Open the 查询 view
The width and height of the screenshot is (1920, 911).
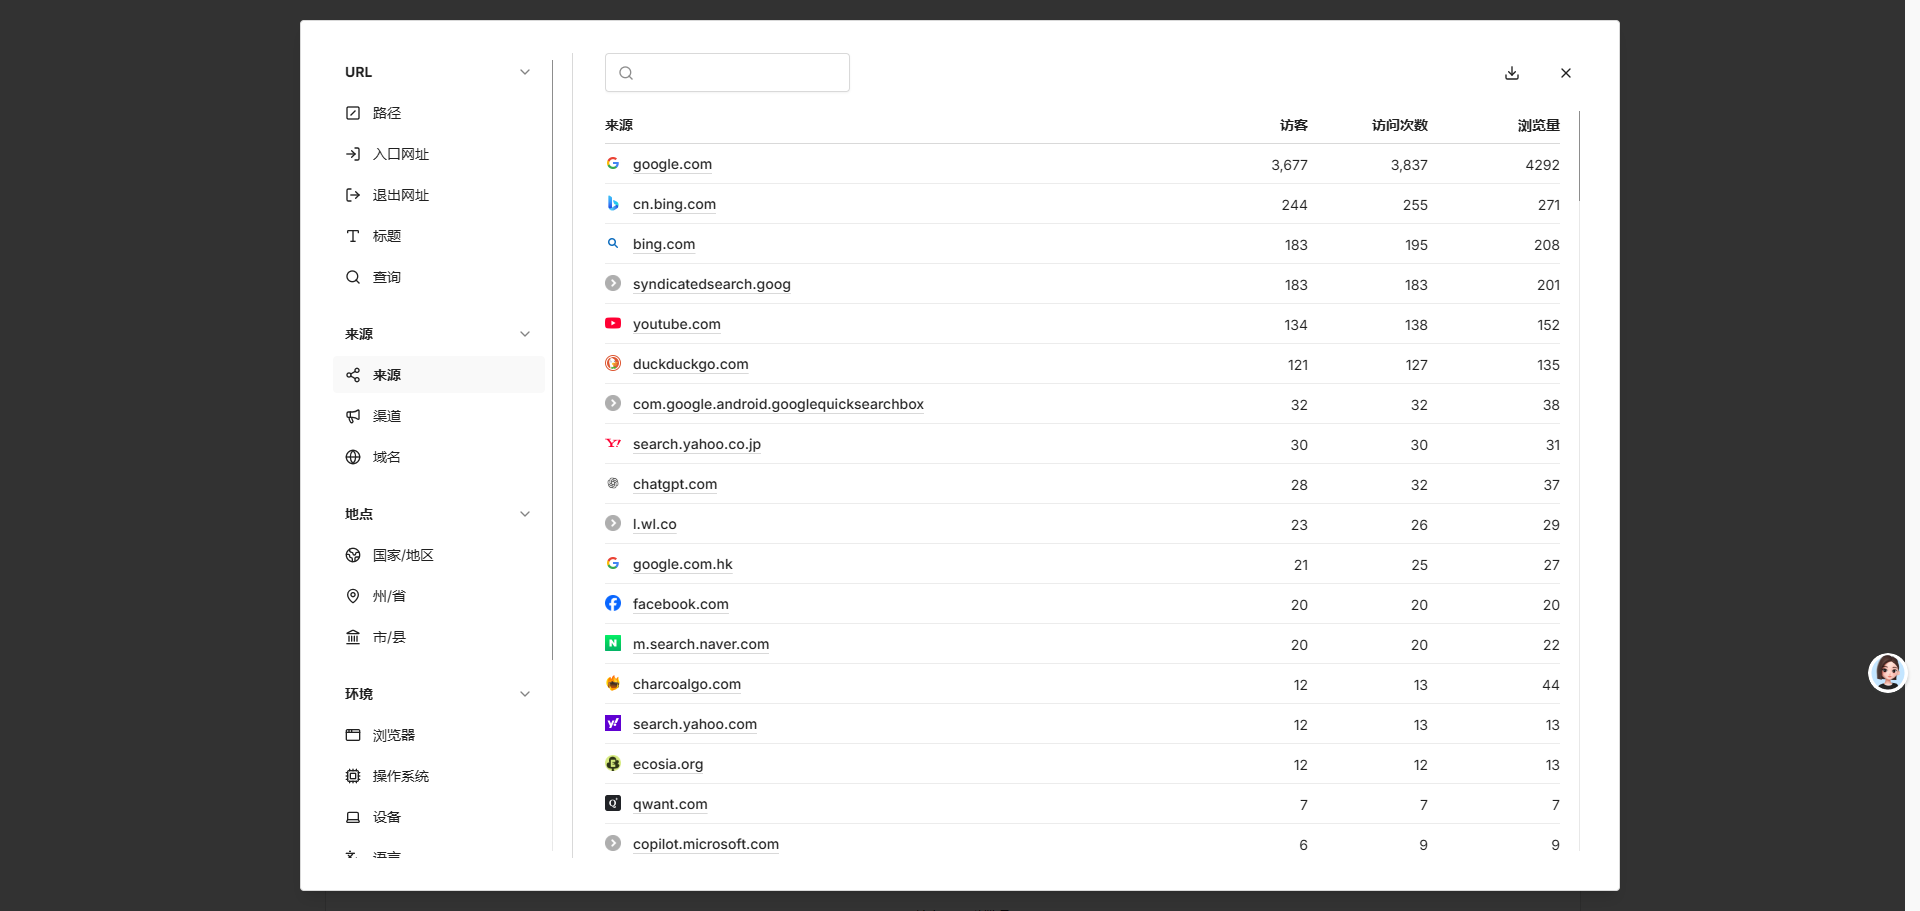(439, 277)
